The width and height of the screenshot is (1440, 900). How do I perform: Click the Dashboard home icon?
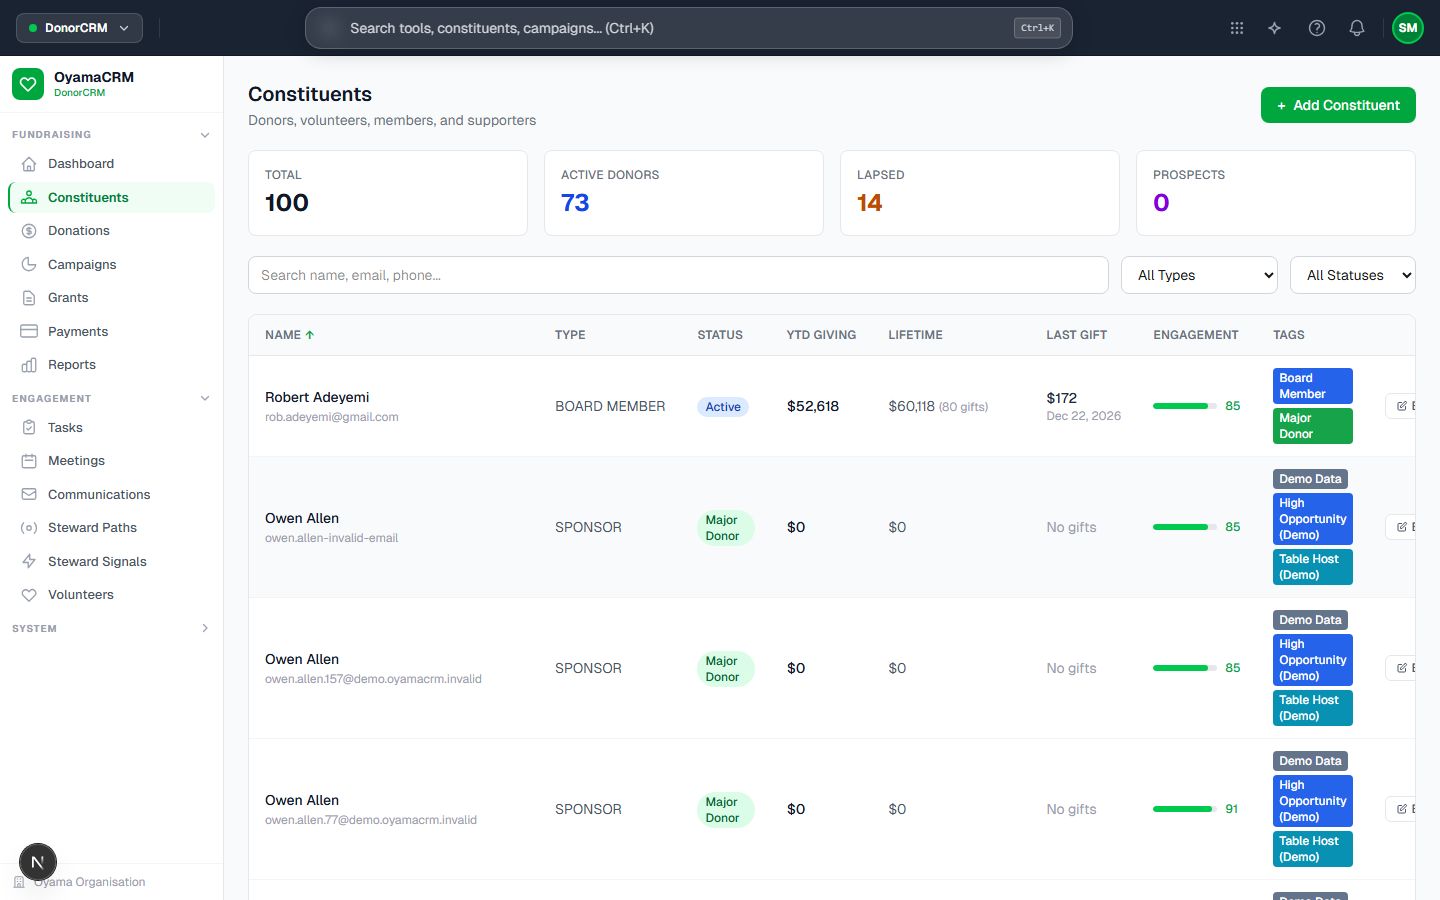[x=29, y=164]
